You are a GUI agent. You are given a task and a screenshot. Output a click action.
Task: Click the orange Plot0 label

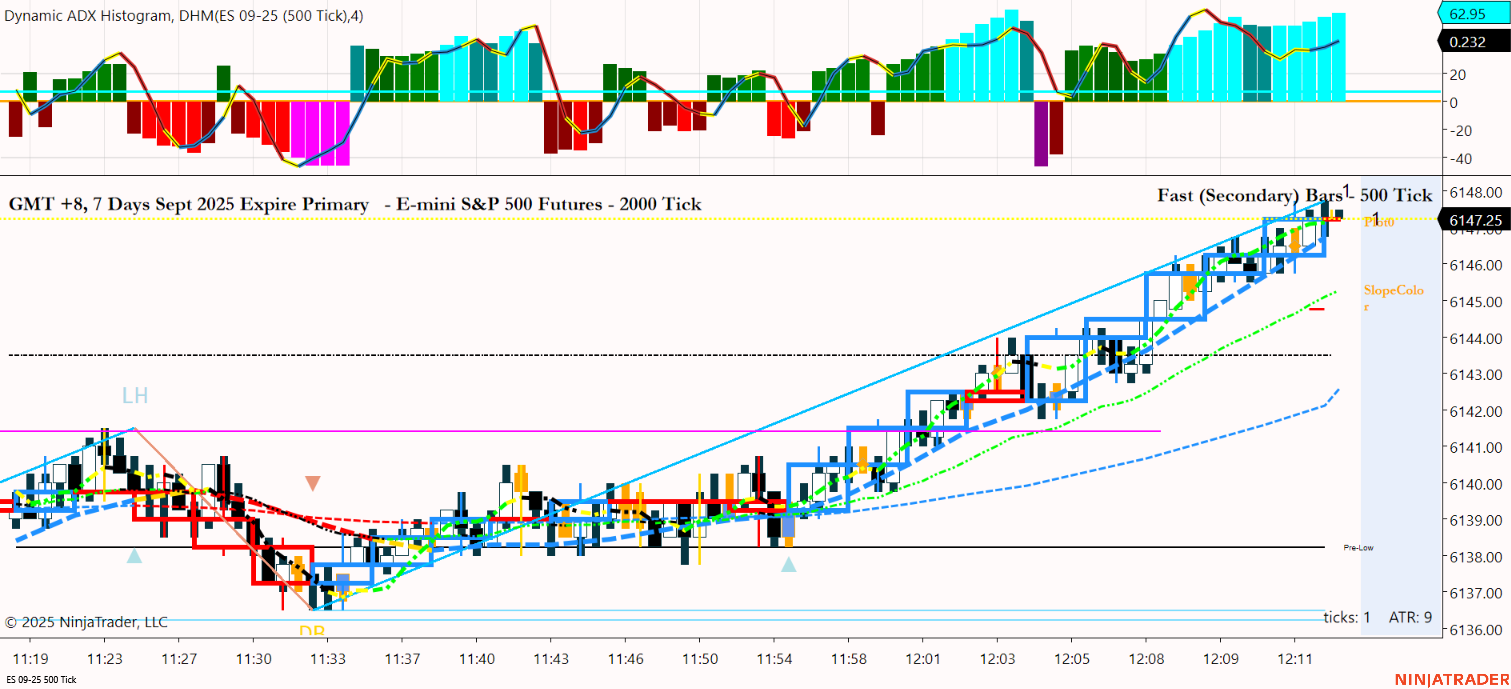(x=1377, y=222)
